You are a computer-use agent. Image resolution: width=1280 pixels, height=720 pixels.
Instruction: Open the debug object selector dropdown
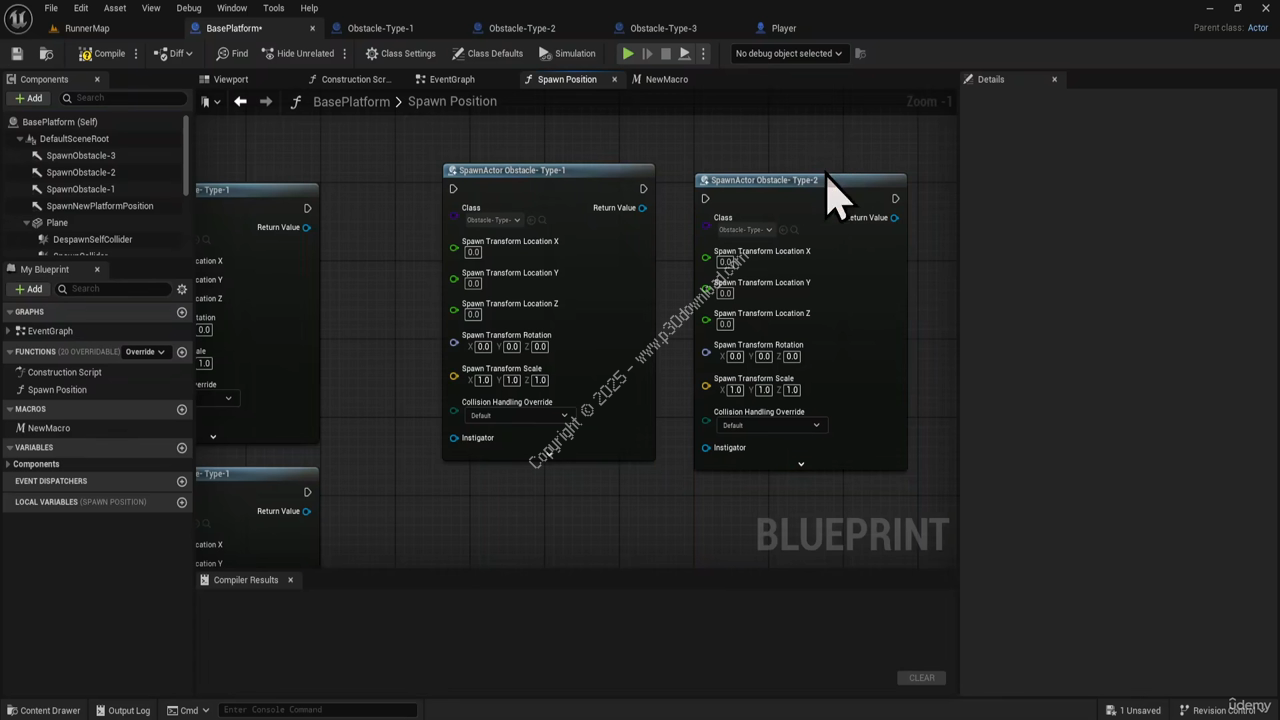pyautogui.click(x=788, y=53)
